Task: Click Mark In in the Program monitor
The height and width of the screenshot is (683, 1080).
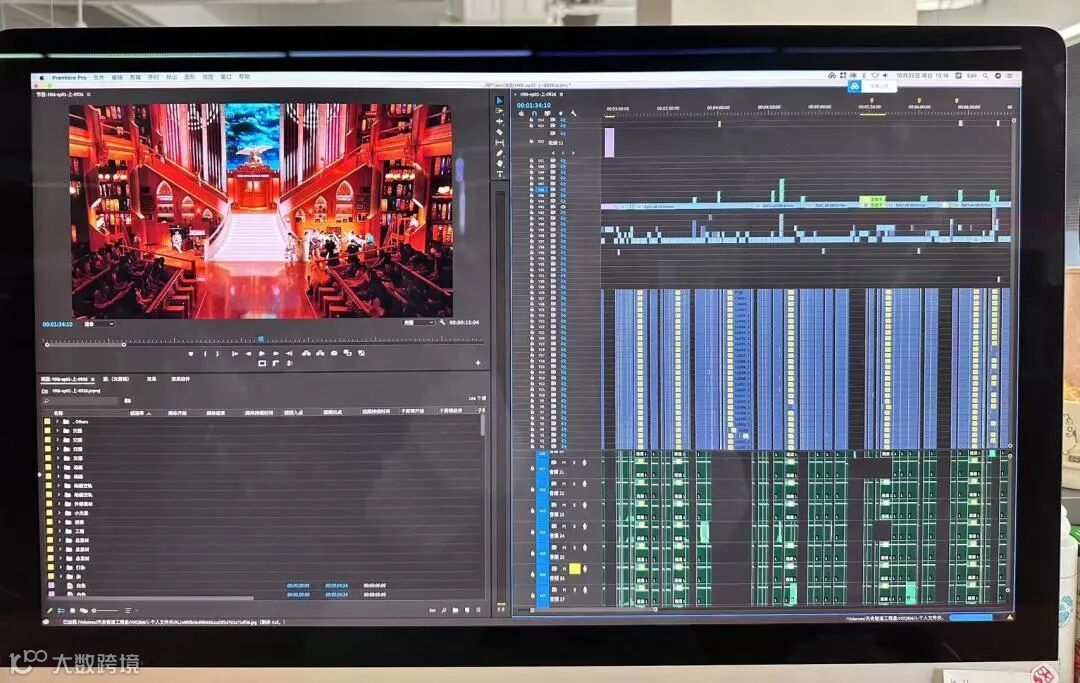Action: pos(205,353)
